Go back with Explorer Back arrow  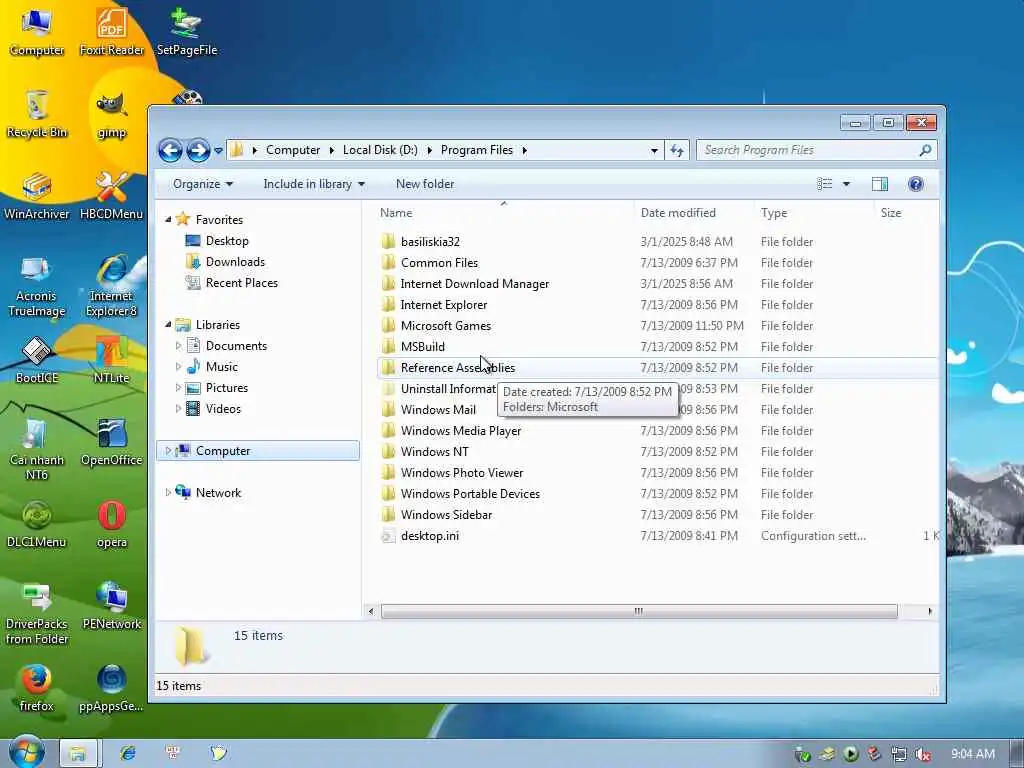(x=170, y=150)
